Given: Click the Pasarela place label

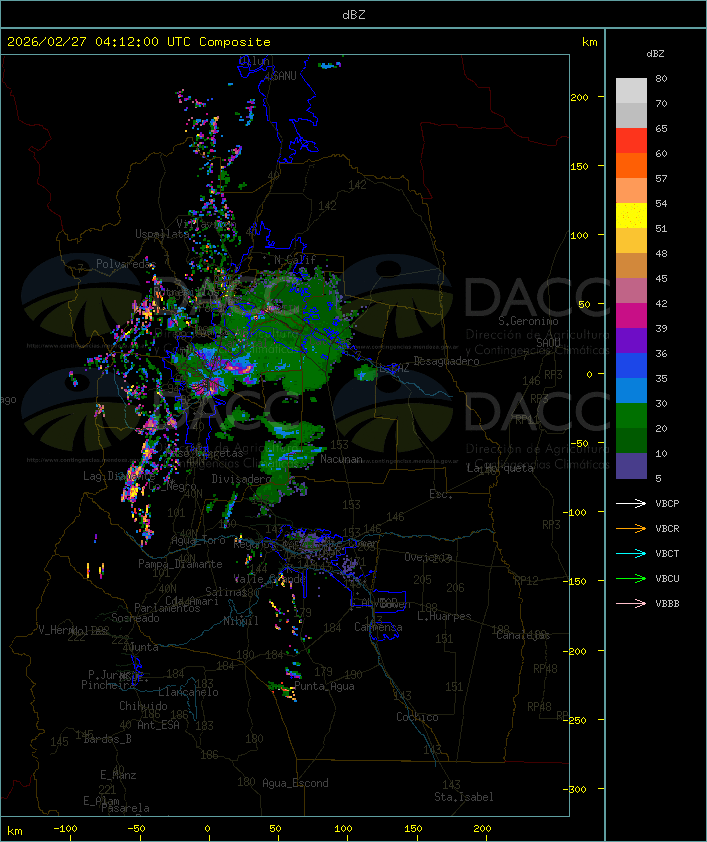Looking at the screenshot, I should [125, 808].
